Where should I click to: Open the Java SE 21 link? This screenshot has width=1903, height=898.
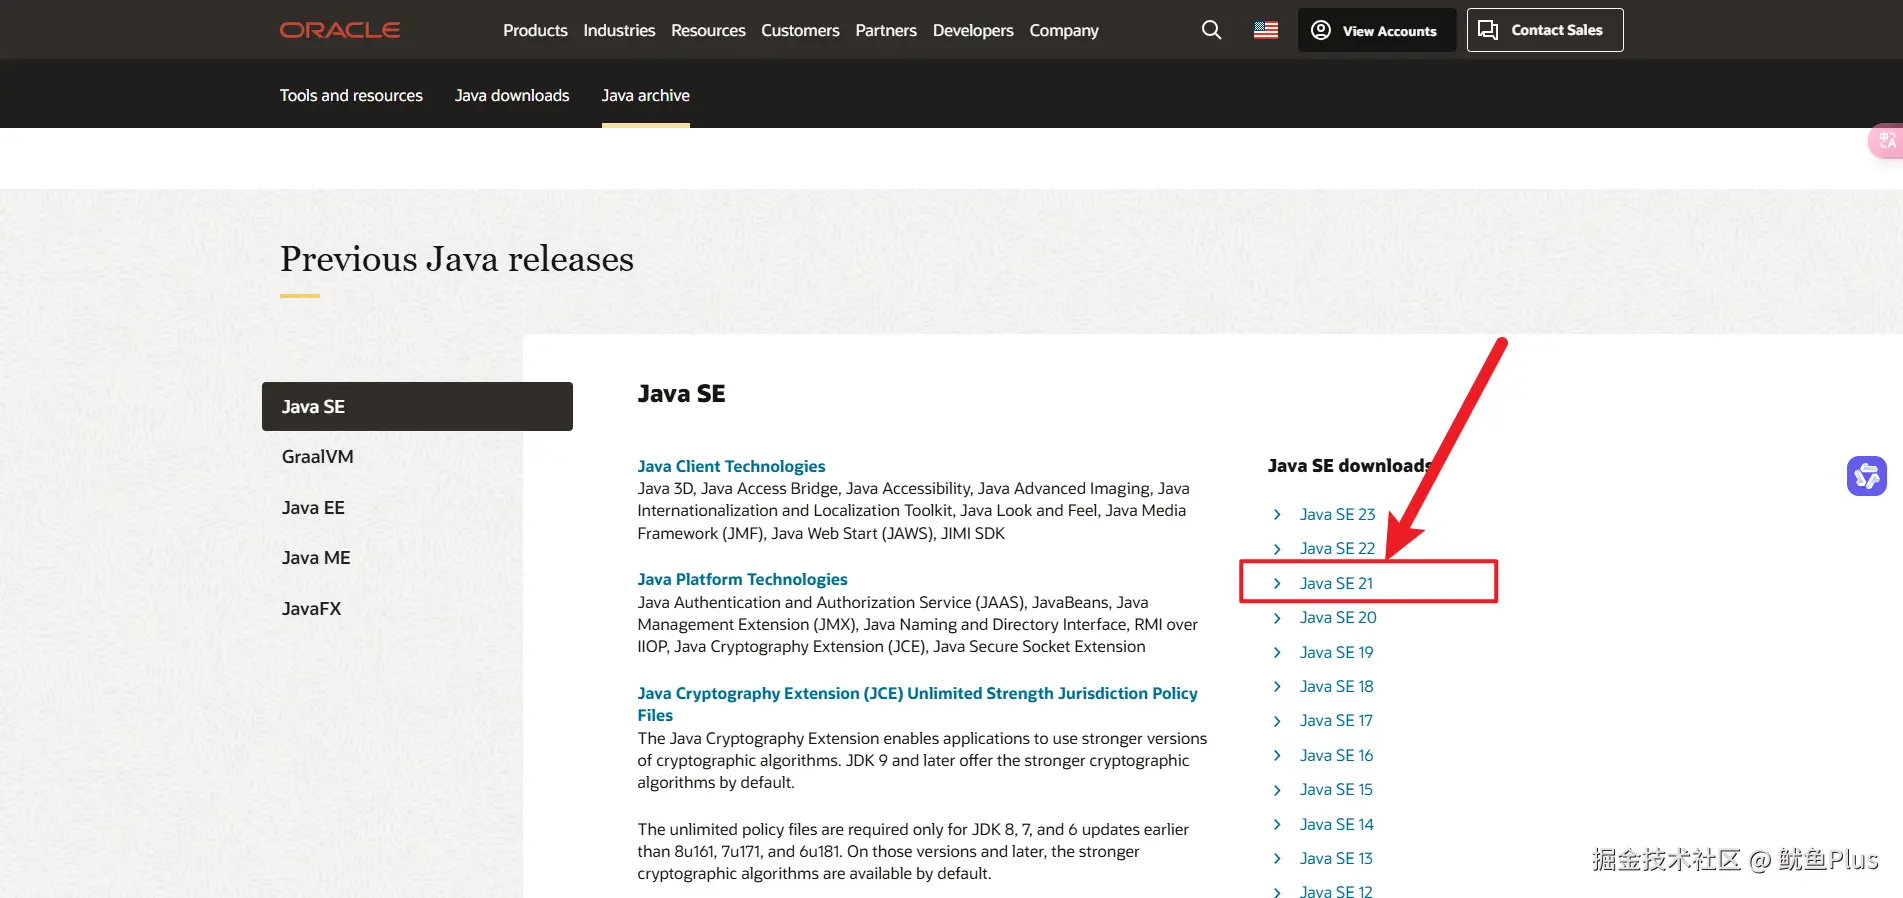(x=1336, y=583)
